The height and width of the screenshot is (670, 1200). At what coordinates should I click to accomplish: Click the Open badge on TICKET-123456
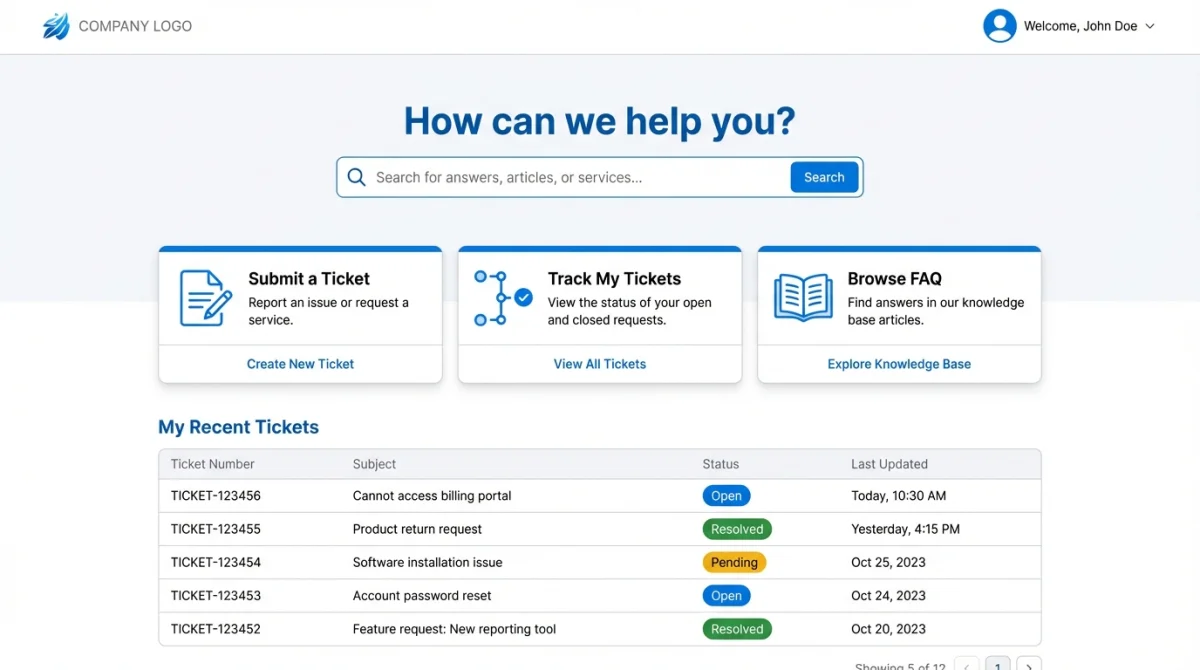[726, 495]
